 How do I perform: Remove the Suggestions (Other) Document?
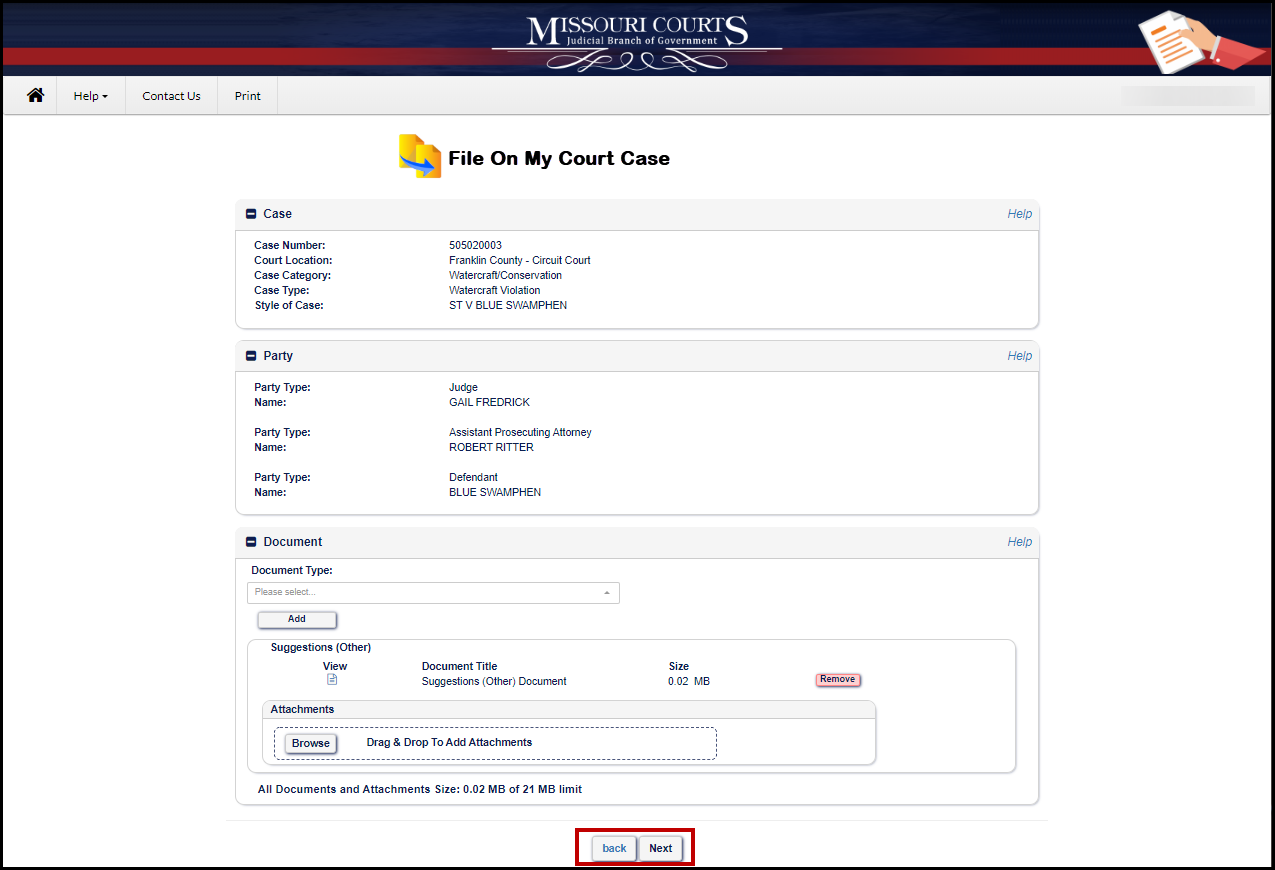838,680
